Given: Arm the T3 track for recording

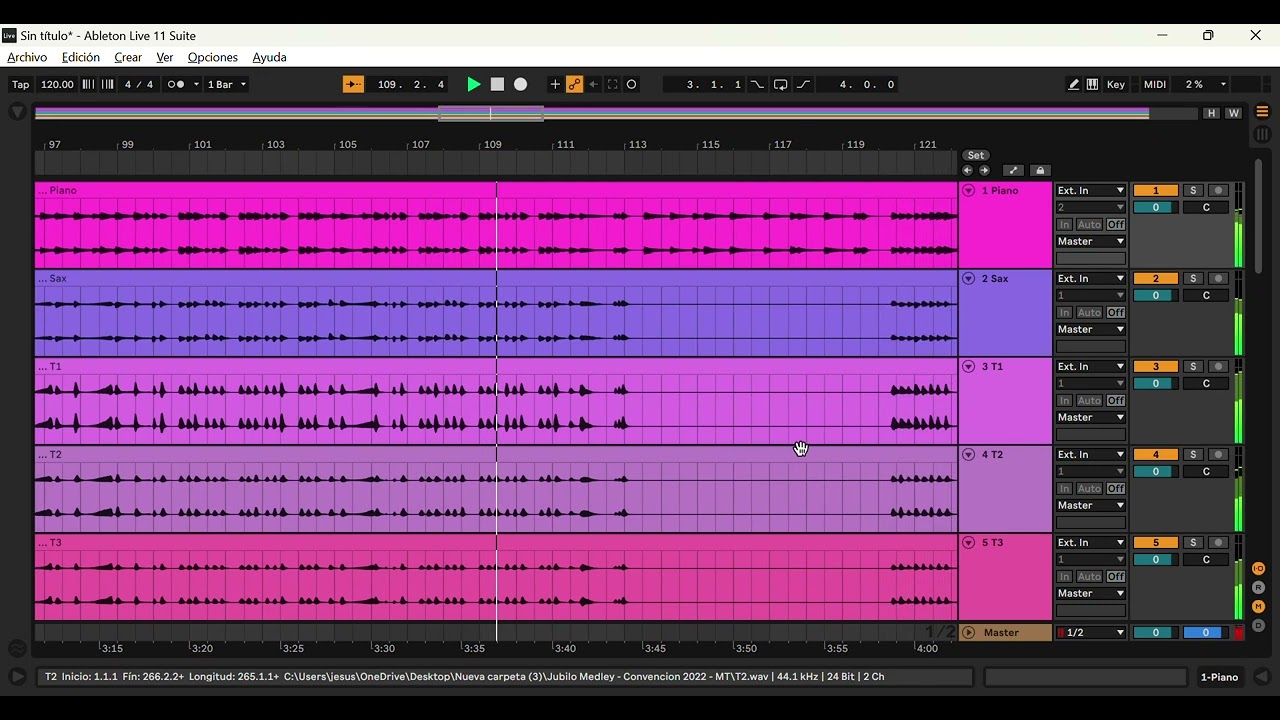Looking at the screenshot, I should [1218, 542].
